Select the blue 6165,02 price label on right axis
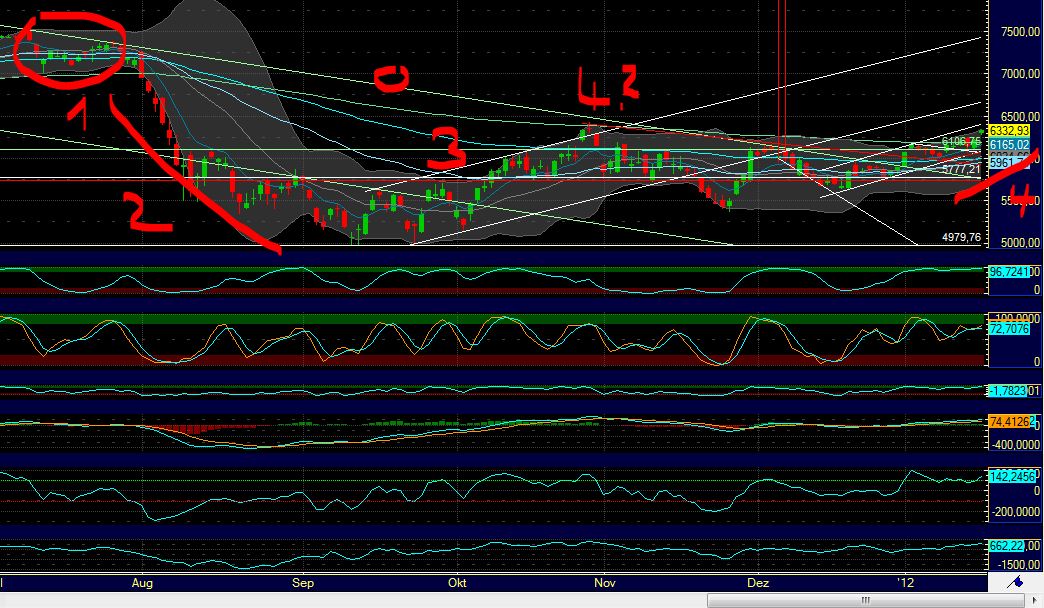Screen dimensions: 1044x608 coord(1009,144)
